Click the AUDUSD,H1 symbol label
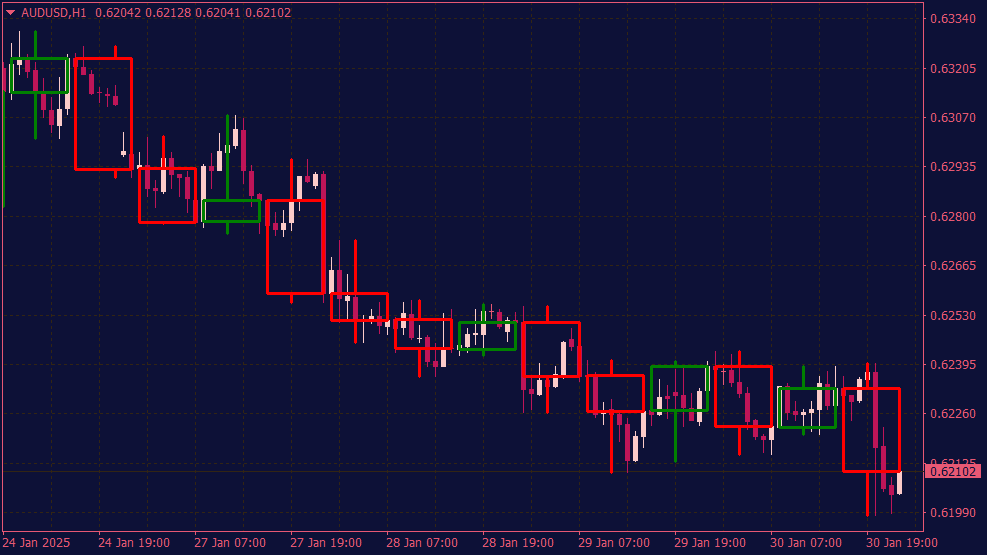987x555 pixels. [x=54, y=13]
